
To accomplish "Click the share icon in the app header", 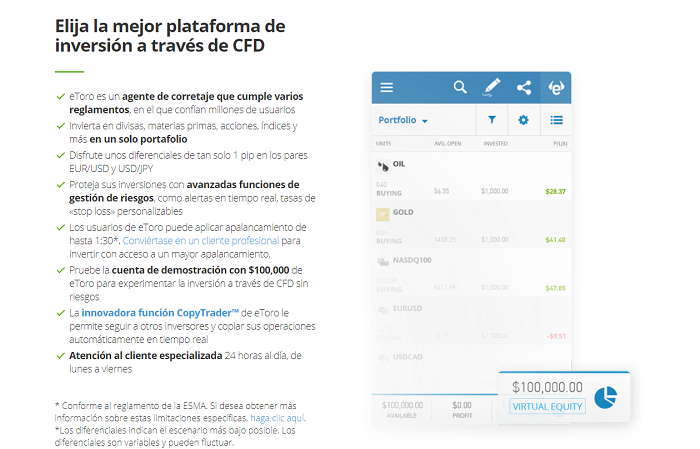I will click(x=524, y=87).
